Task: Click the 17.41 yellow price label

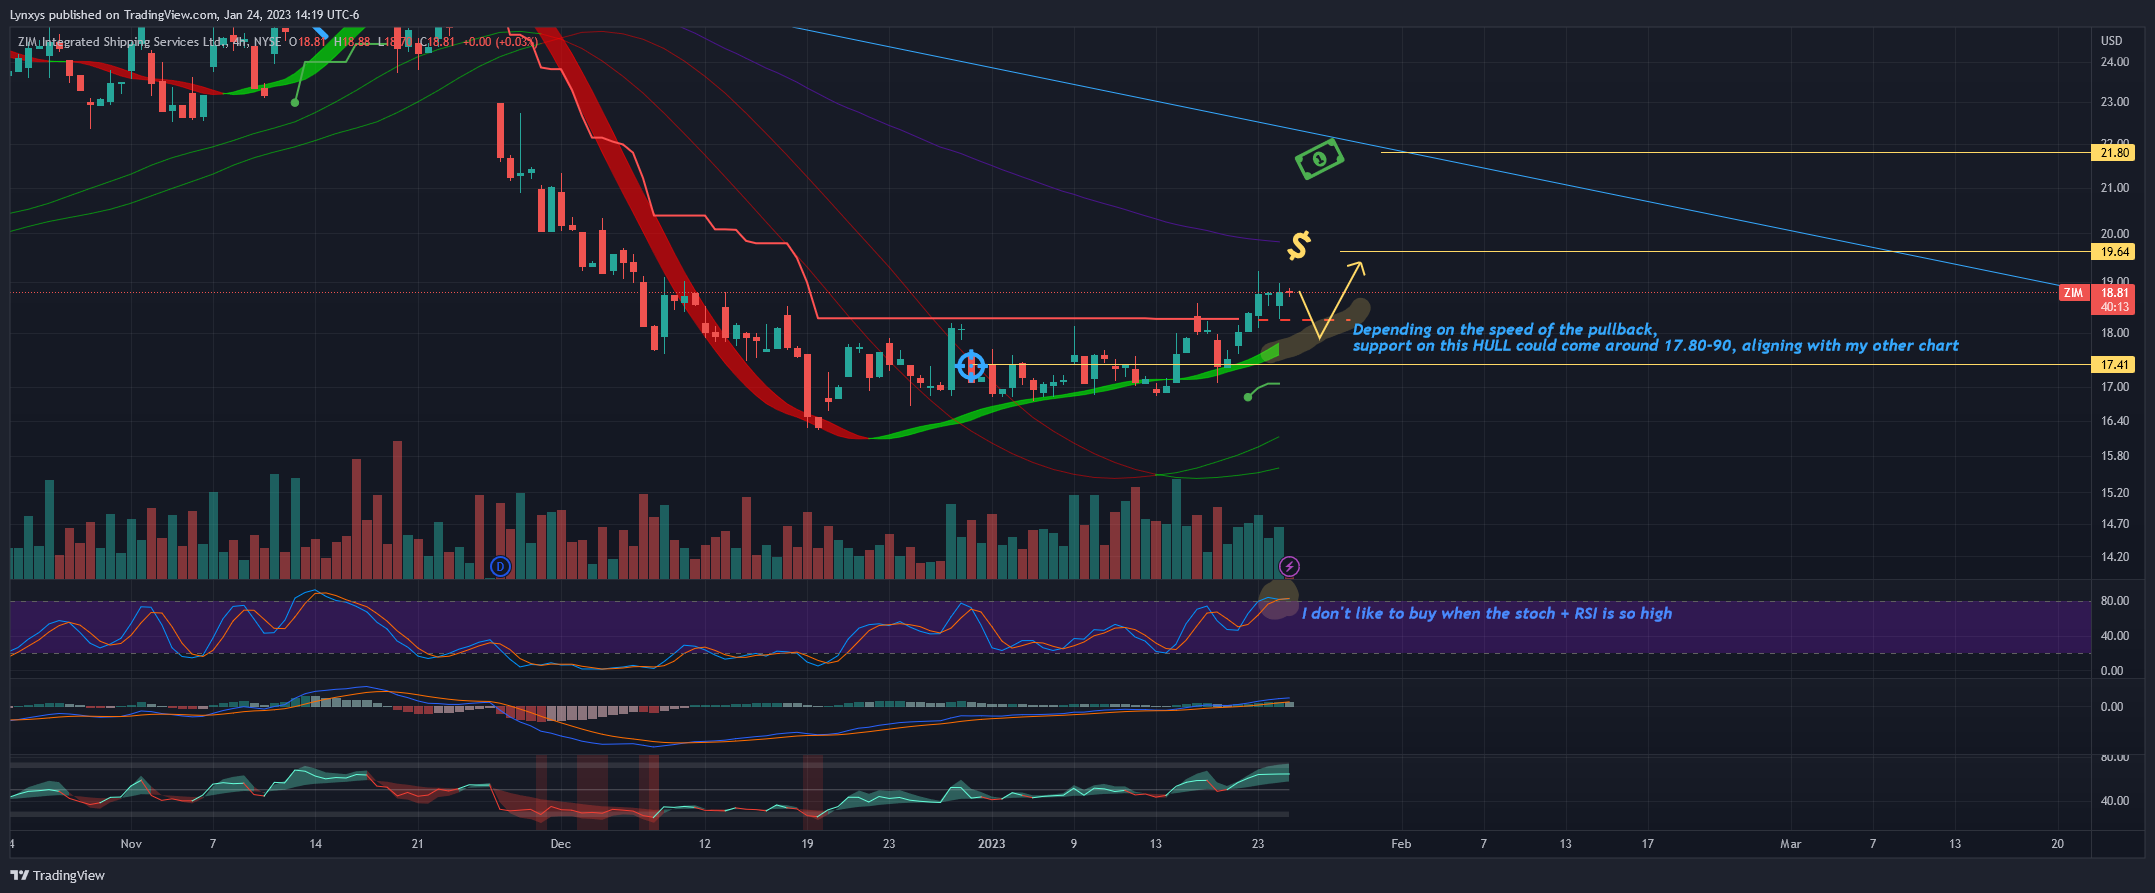Action: point(2113,365)
